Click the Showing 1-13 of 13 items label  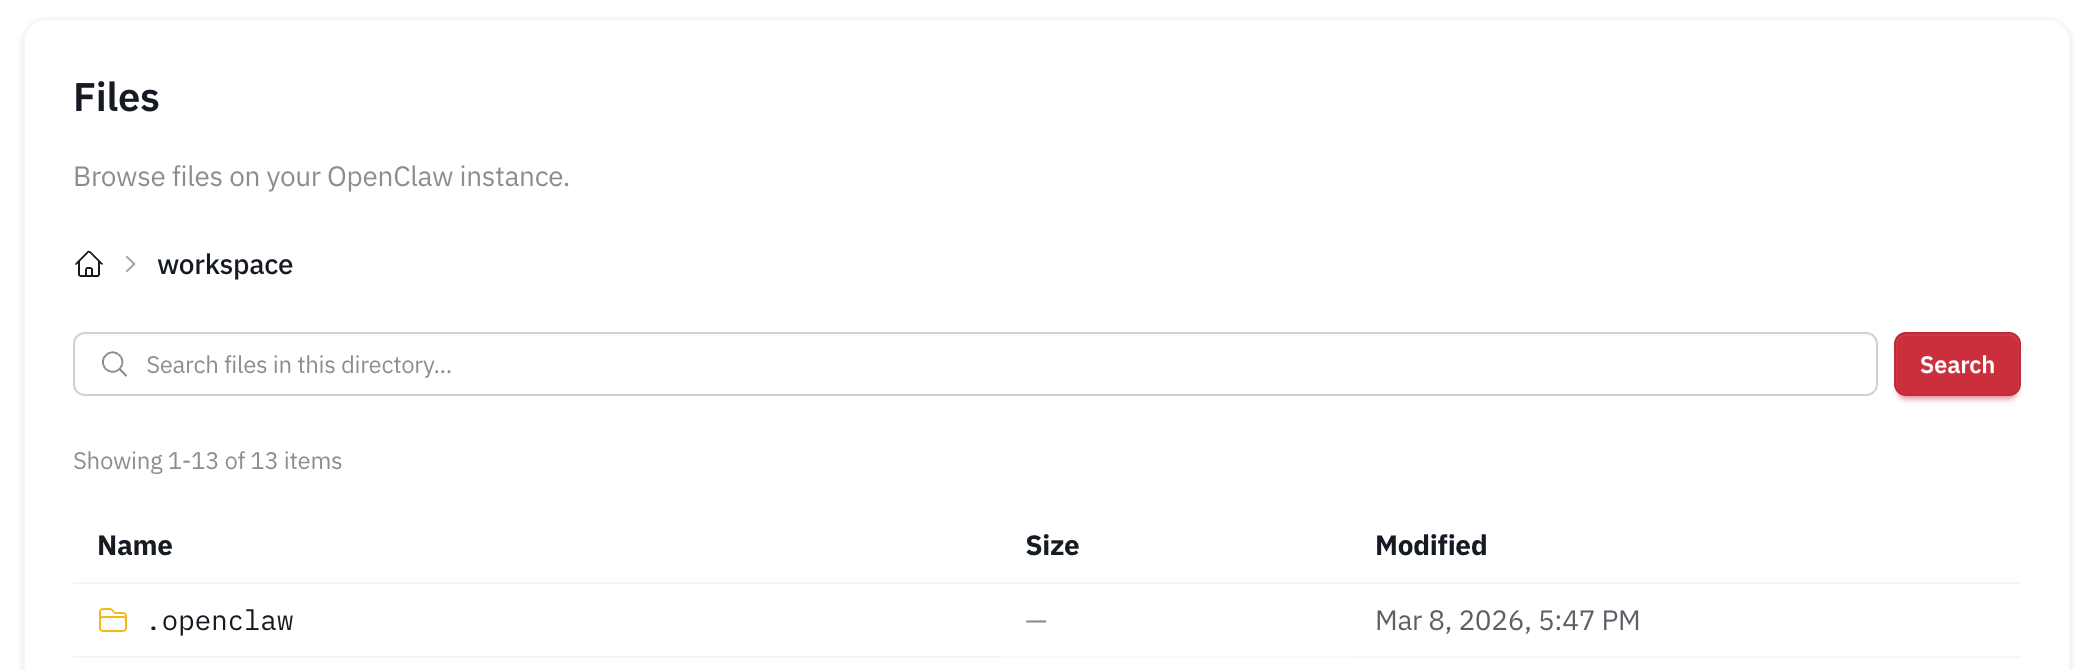tap(207, 460)
